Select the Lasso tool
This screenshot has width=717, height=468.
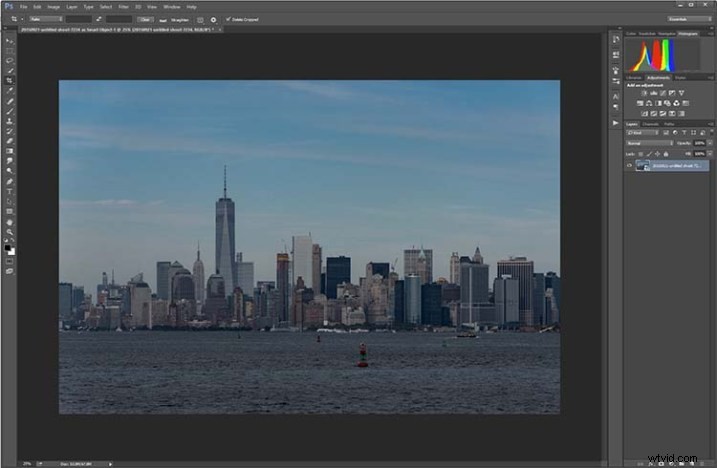click(x=10, y=61)
